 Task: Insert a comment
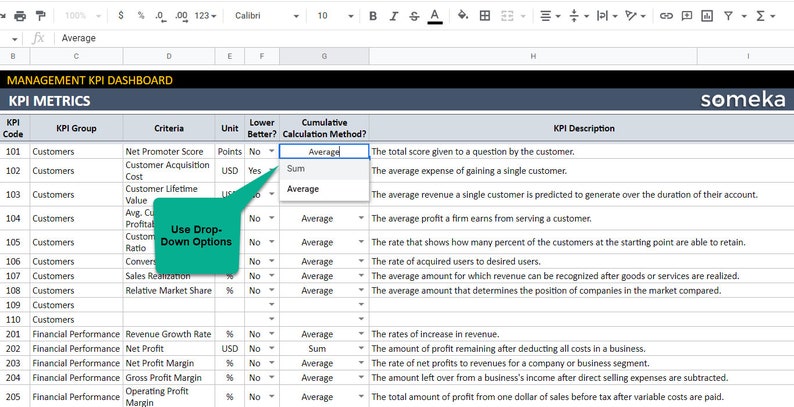tap(687, 16)
